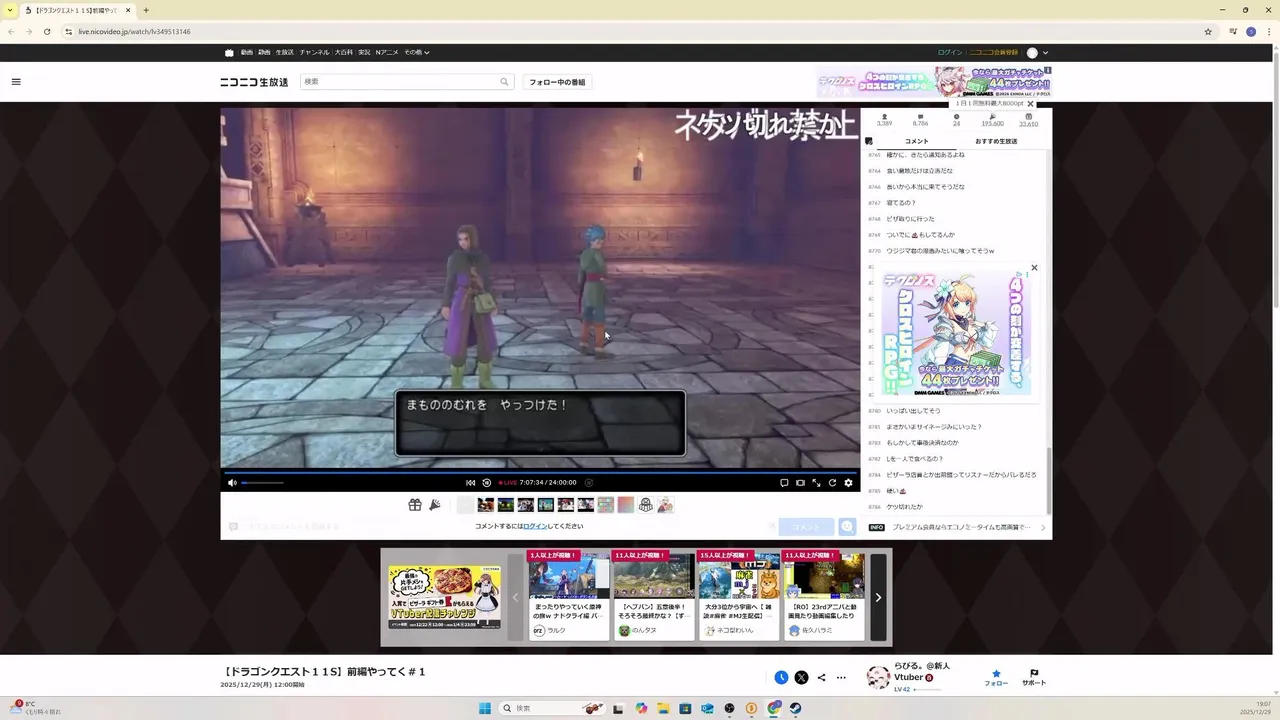The width and height of the screenshot is (1280, 720).
Task: Toggle comment display icon in player
Action: pyautogui.click(x=784, y=483)
